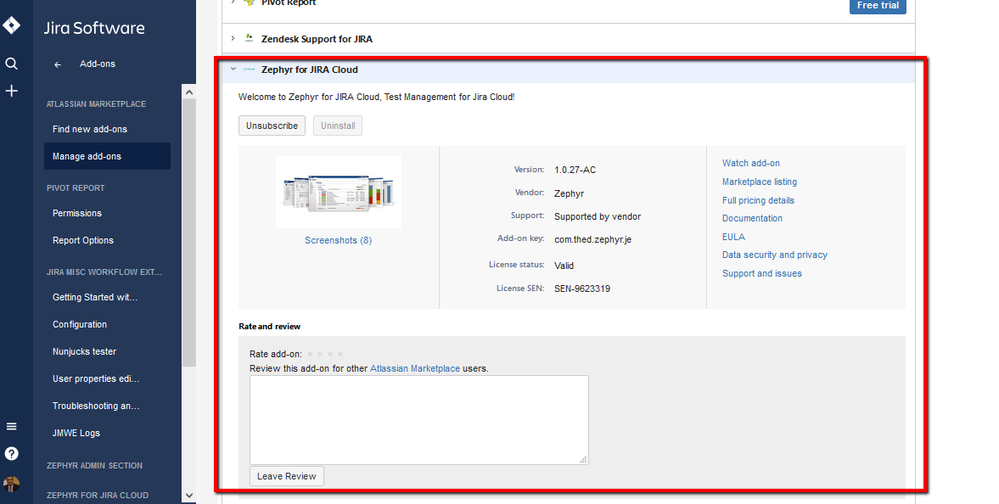999x504 pixels.
Task: Click the Pivot Report add-on icon
Action: point(249,3)
